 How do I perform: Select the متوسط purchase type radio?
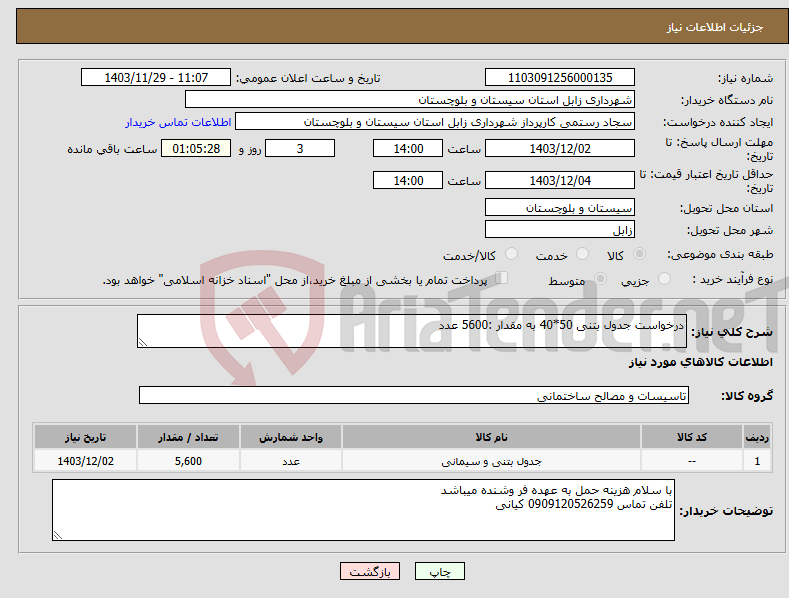[600, 278]
